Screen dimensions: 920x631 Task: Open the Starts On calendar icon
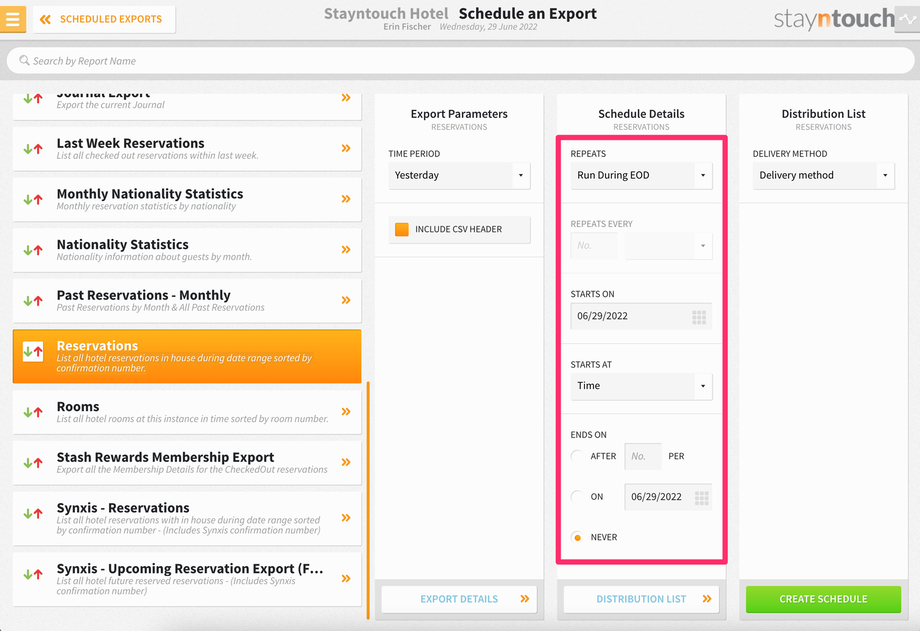pyautogui.click(x=699, y=318)
